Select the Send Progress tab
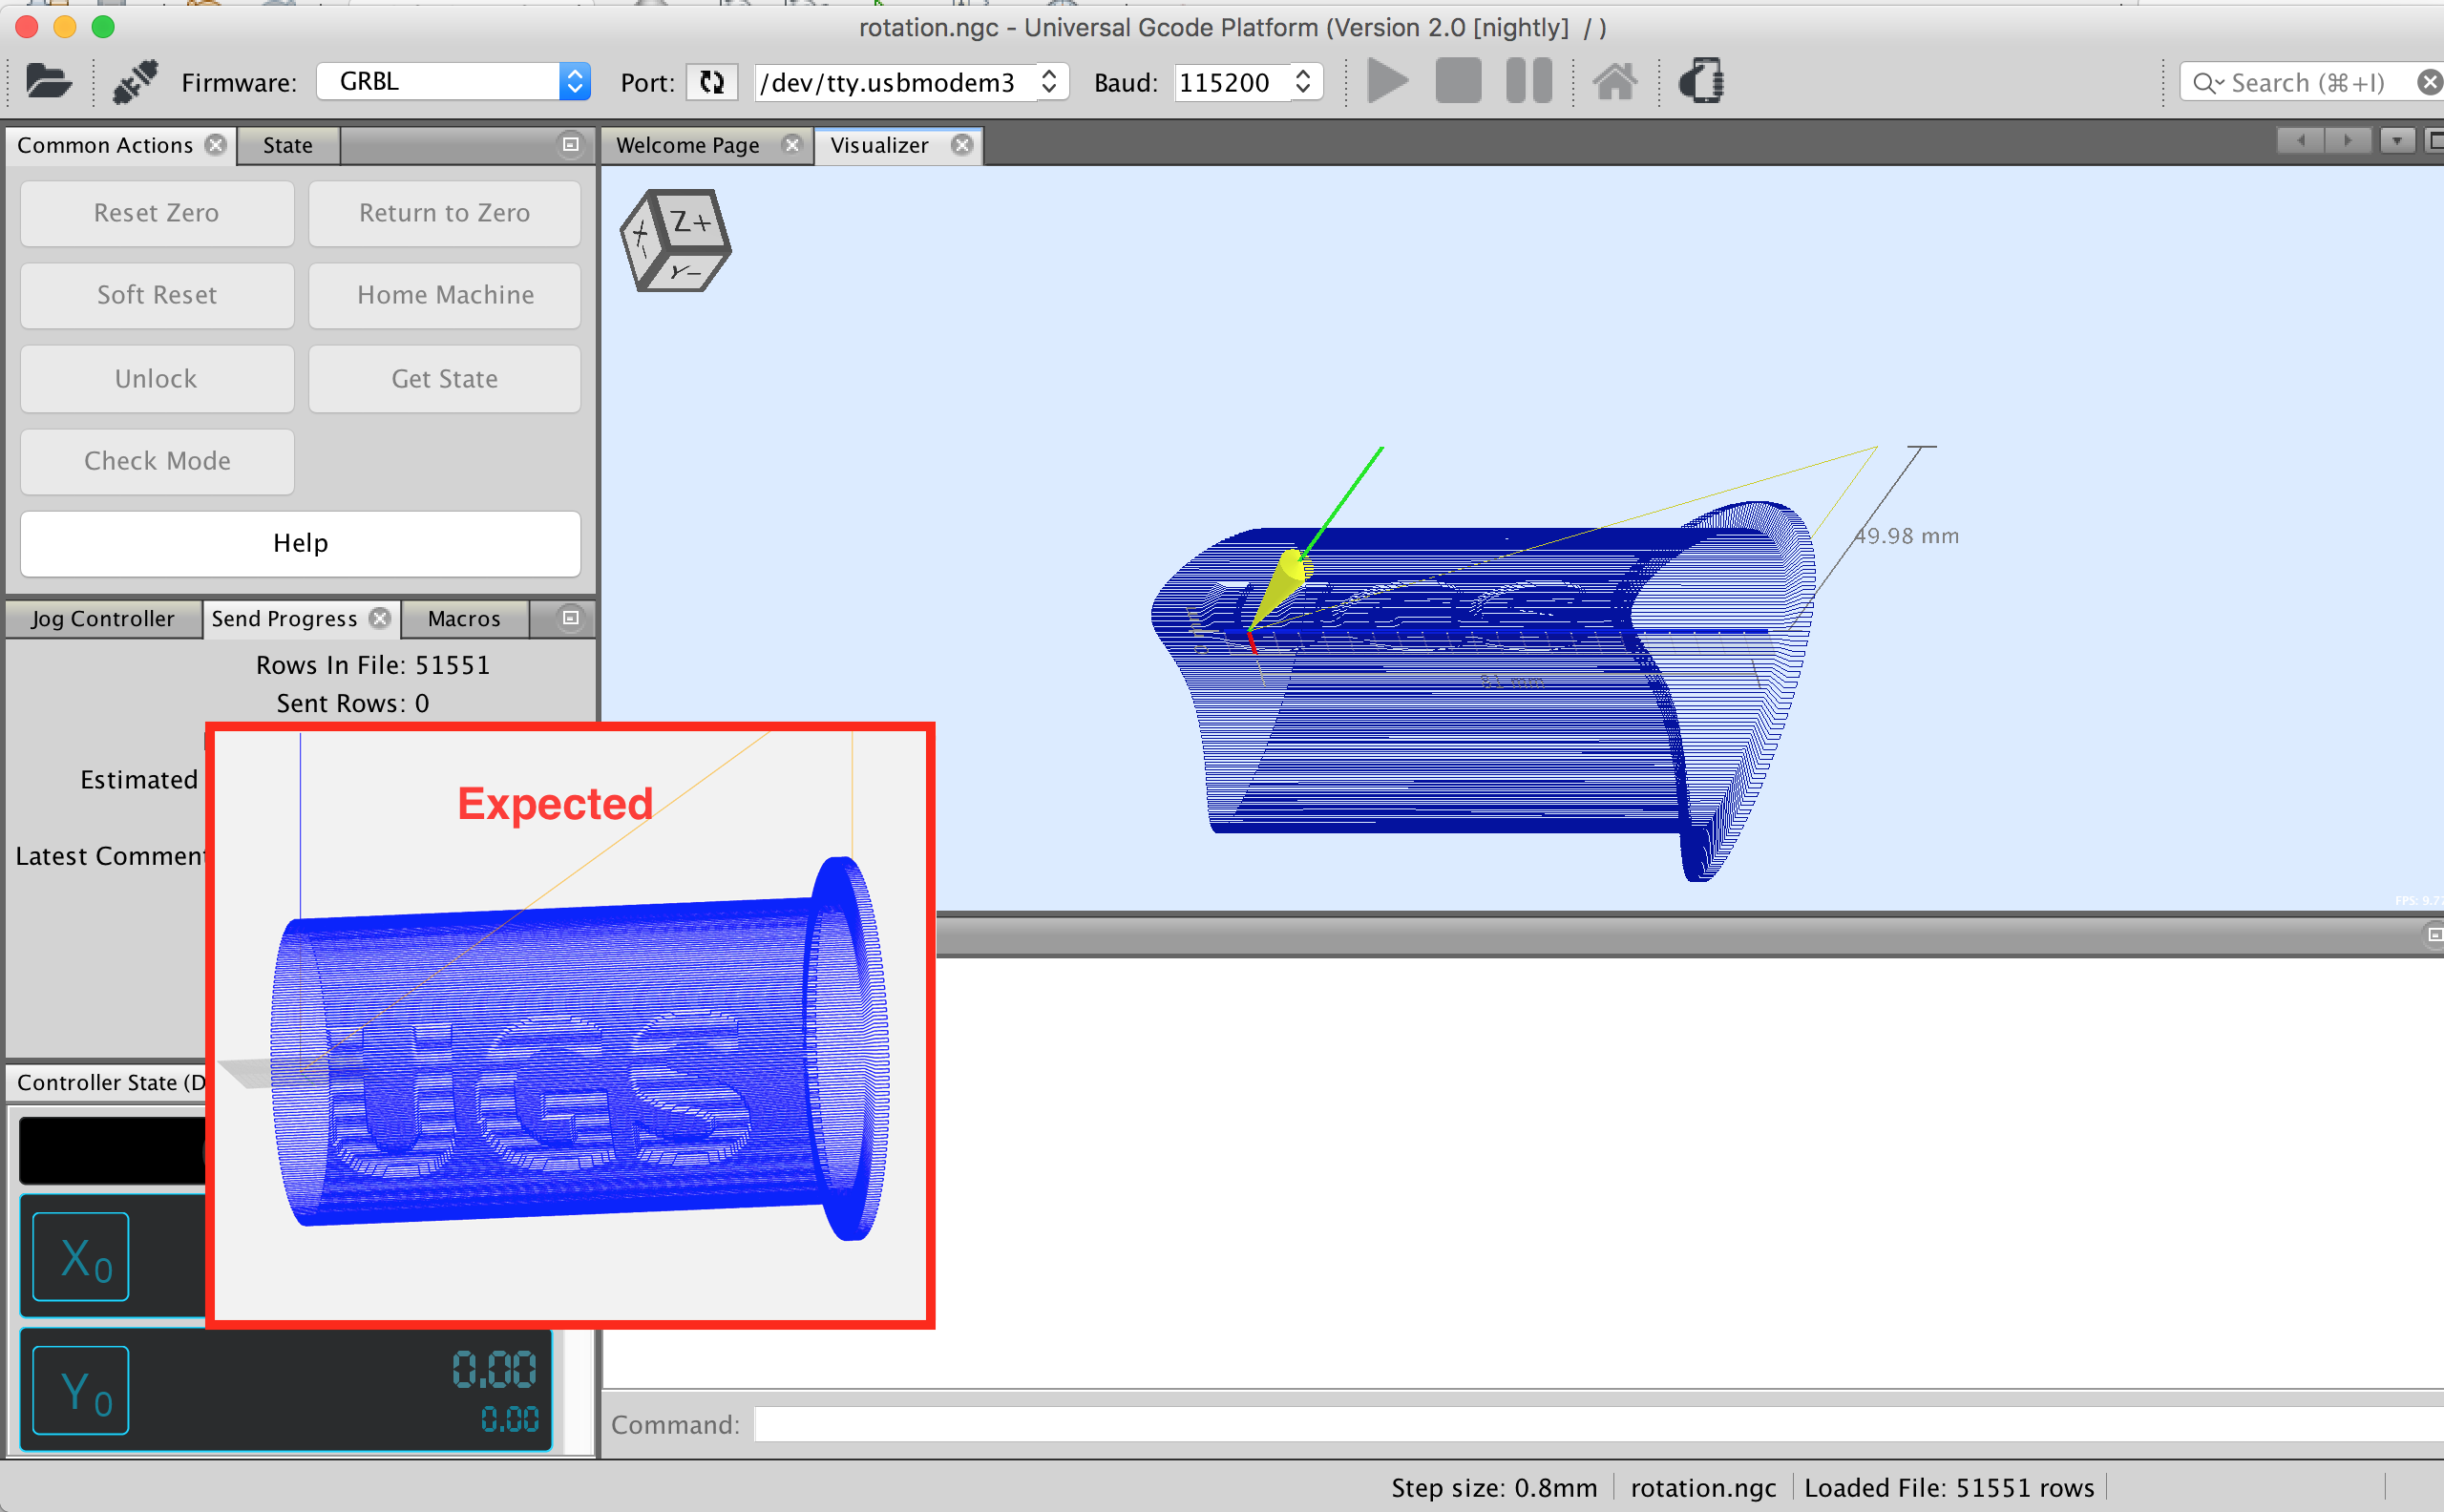The width and height of the screenshot is (2444, 1512). (x=284, y=618)
